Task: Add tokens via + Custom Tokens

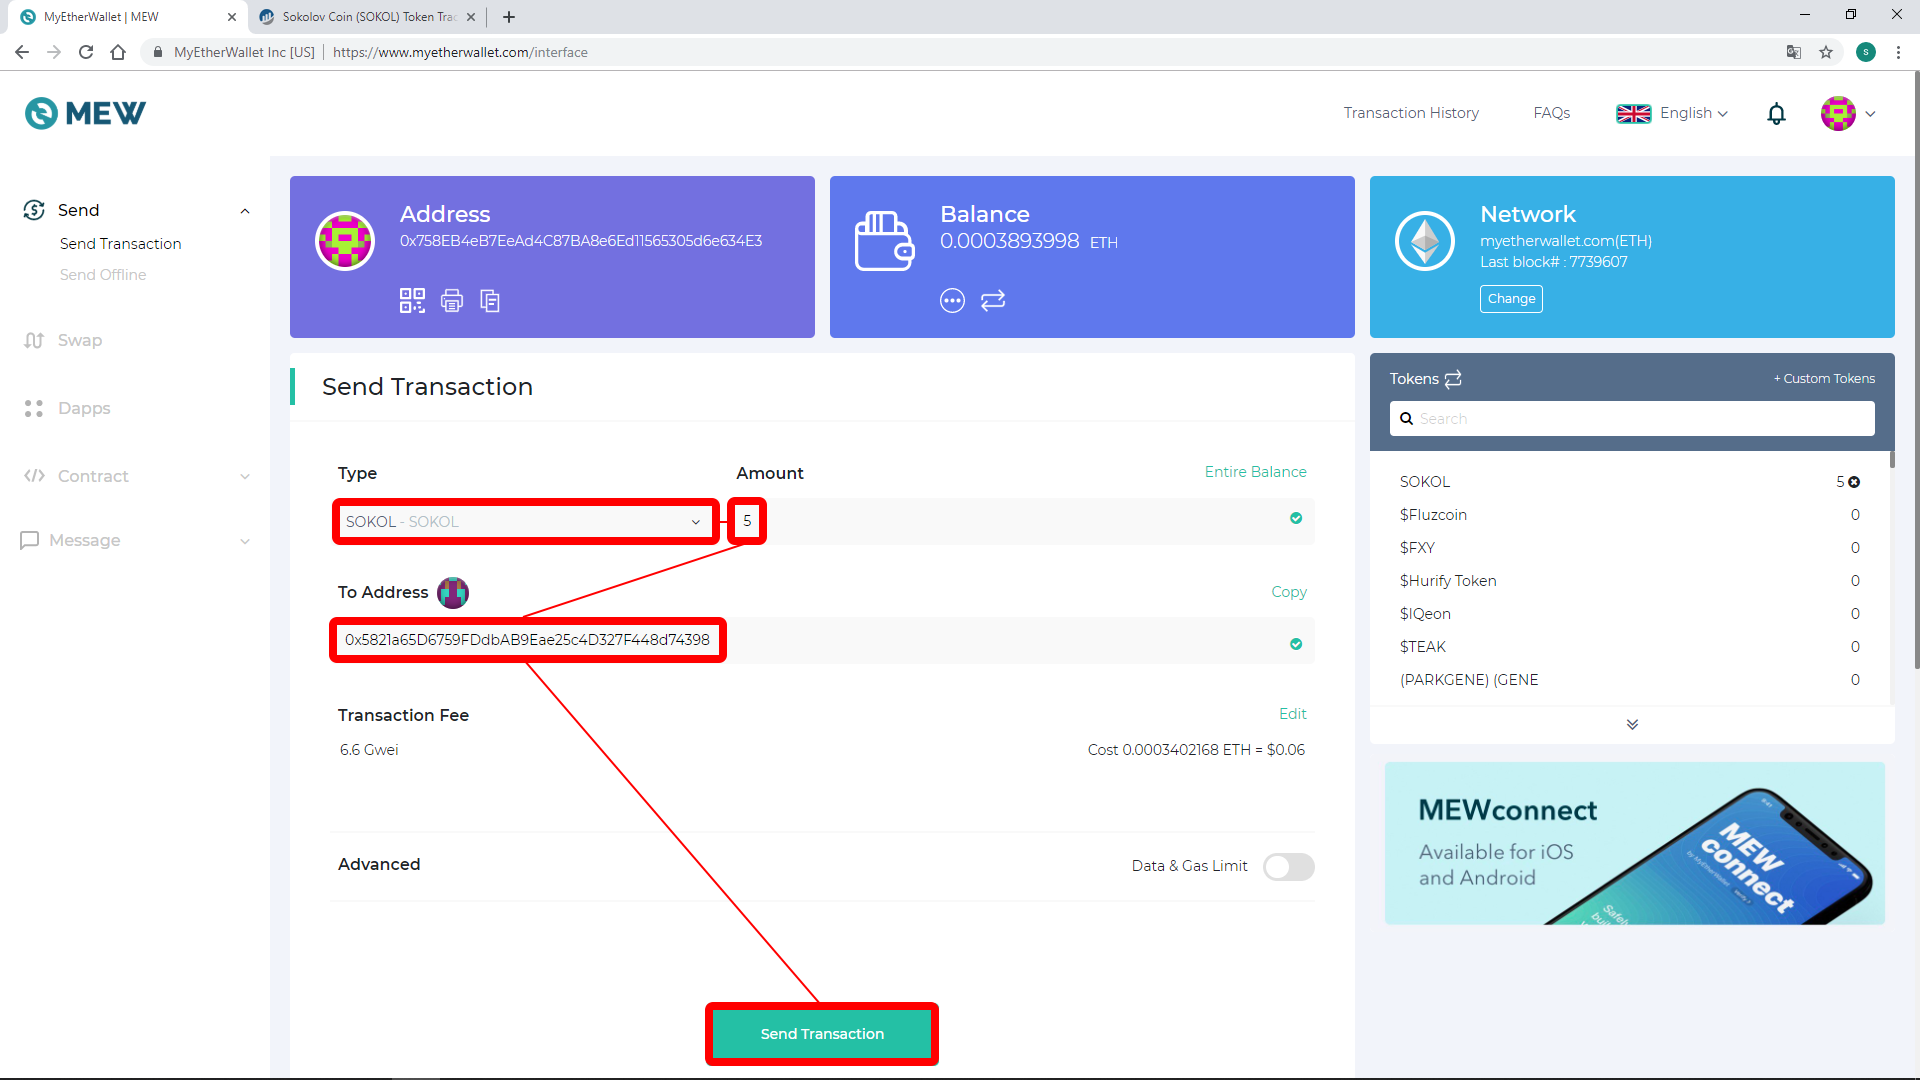Action: pyautogui.click(x=1824, y=379)
